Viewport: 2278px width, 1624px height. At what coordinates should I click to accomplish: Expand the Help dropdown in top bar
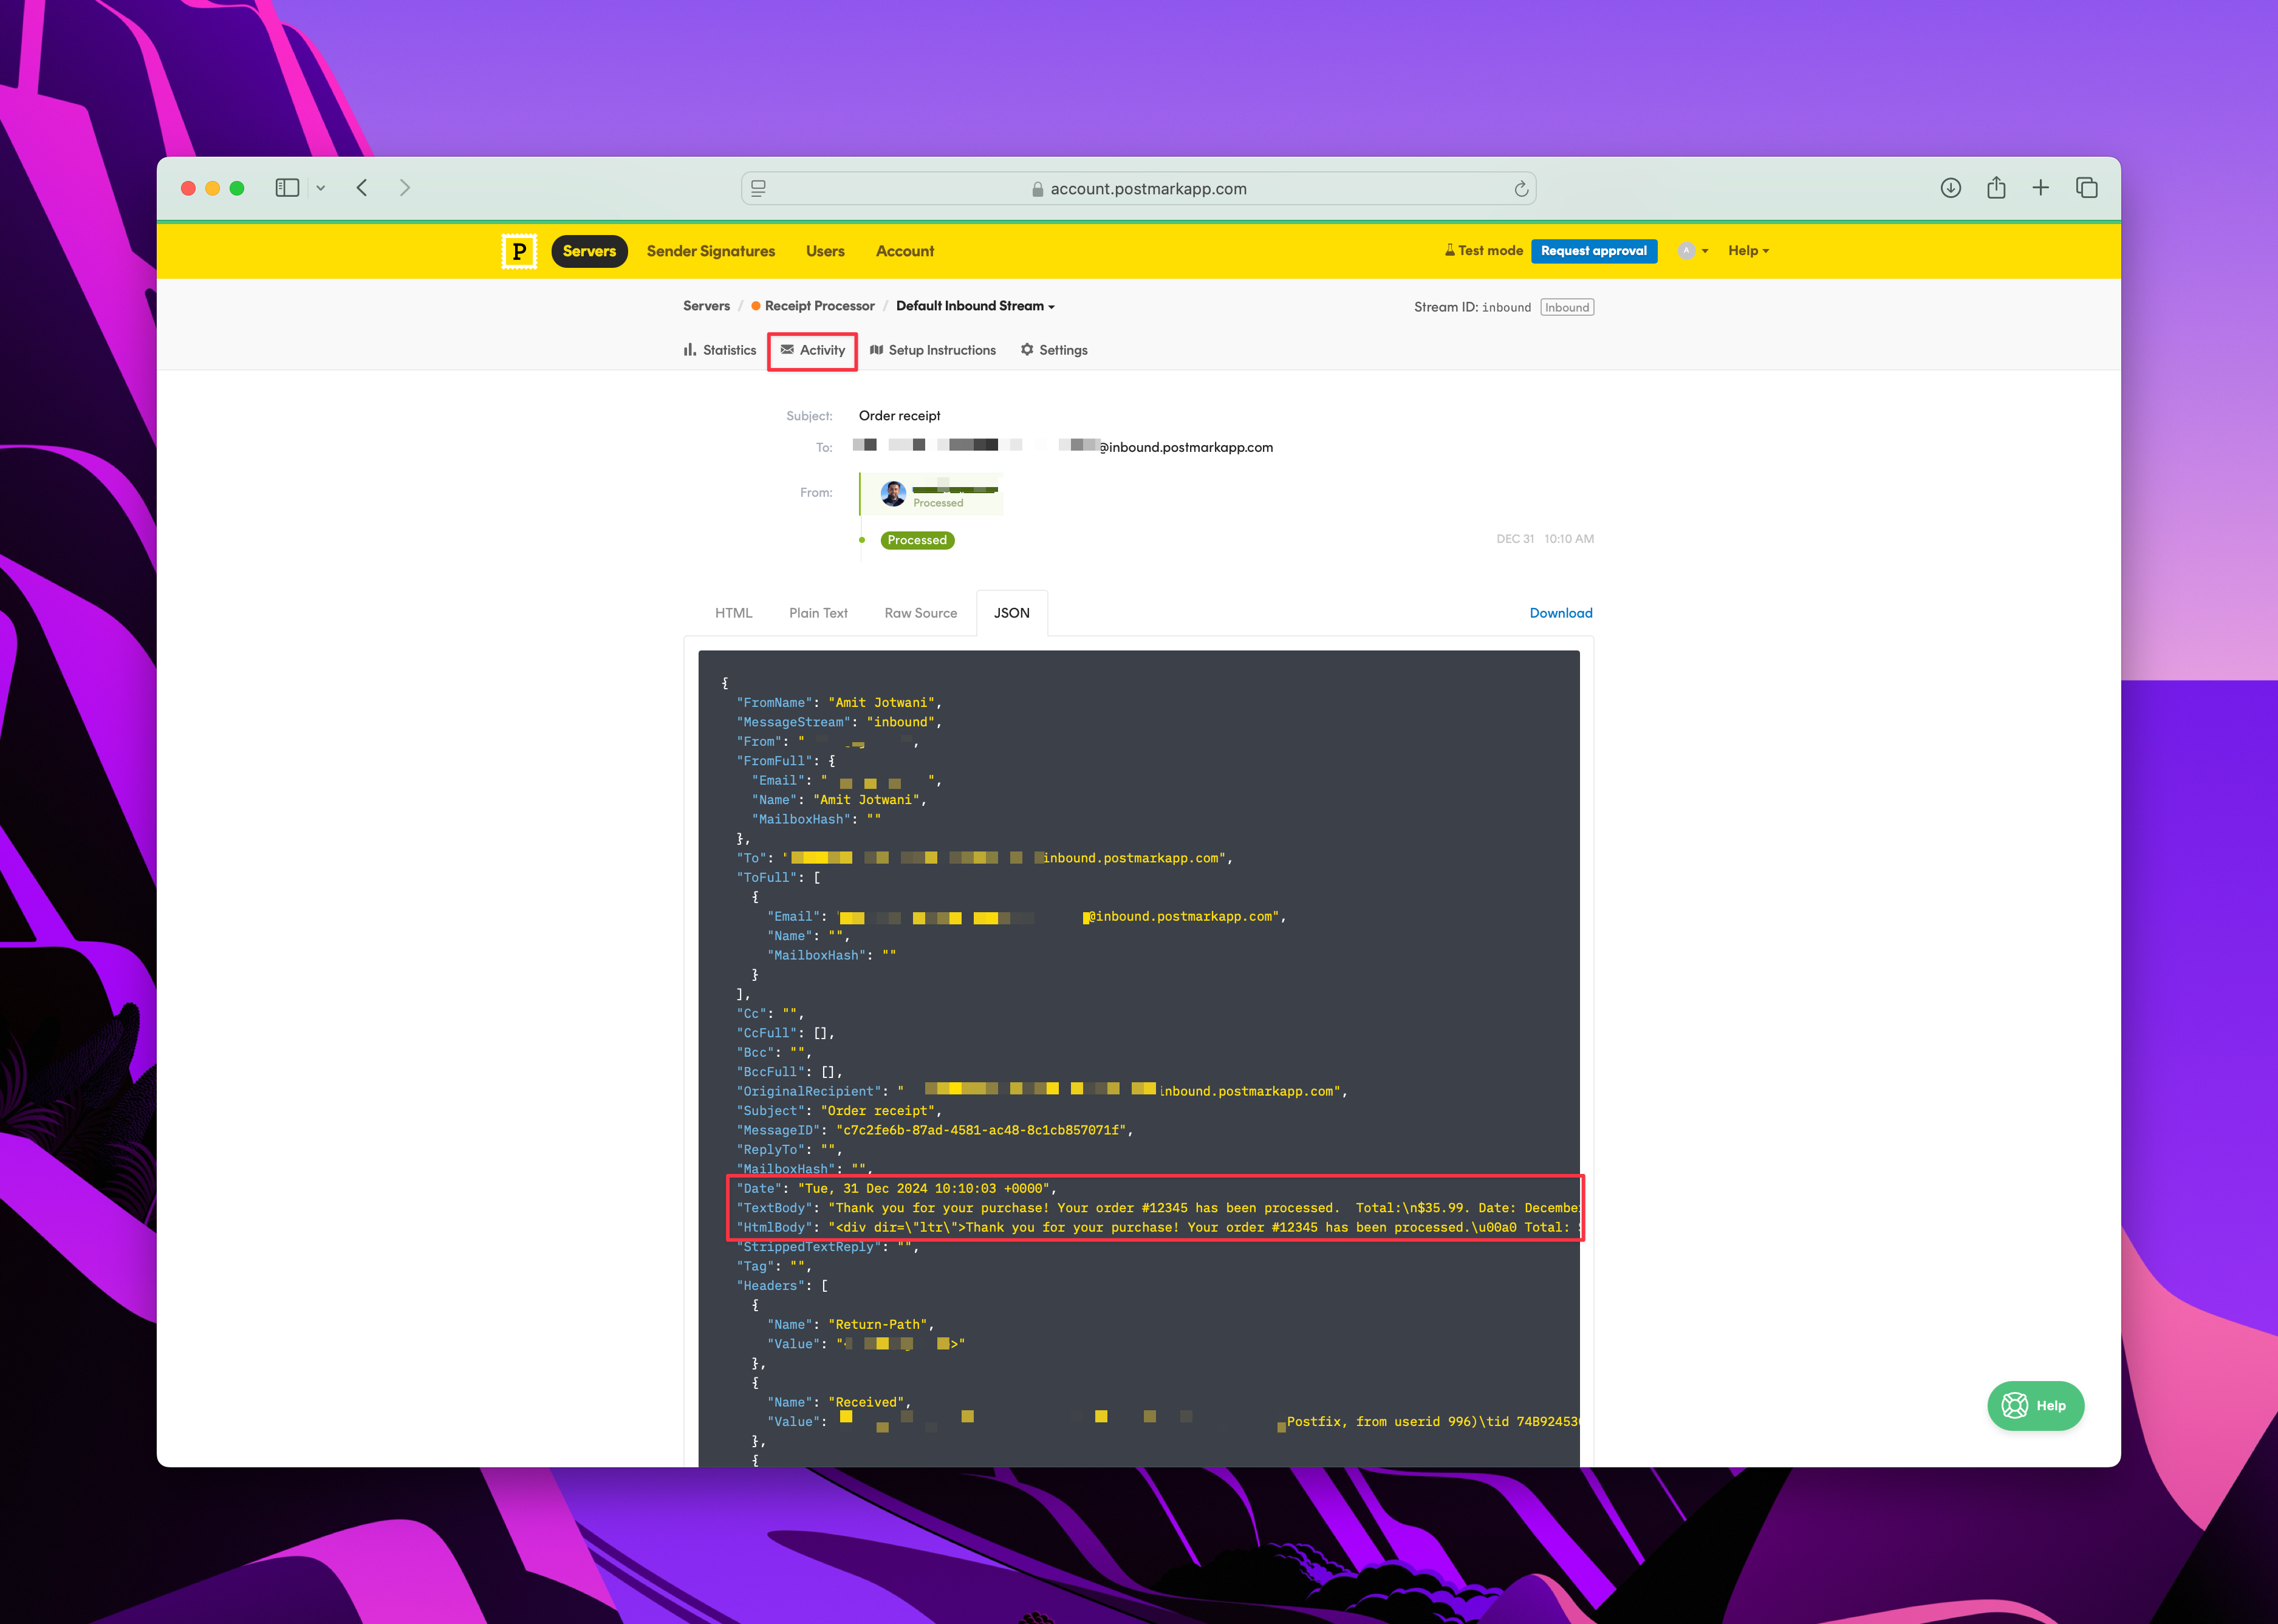point(1748,251)
